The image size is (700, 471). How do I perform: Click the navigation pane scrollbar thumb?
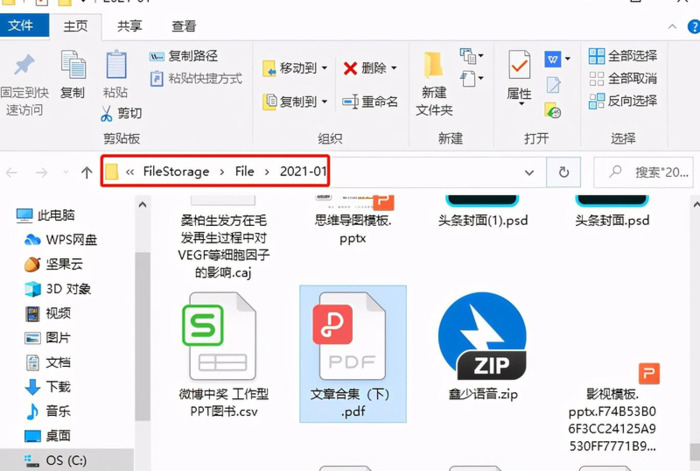pos(142,336)
